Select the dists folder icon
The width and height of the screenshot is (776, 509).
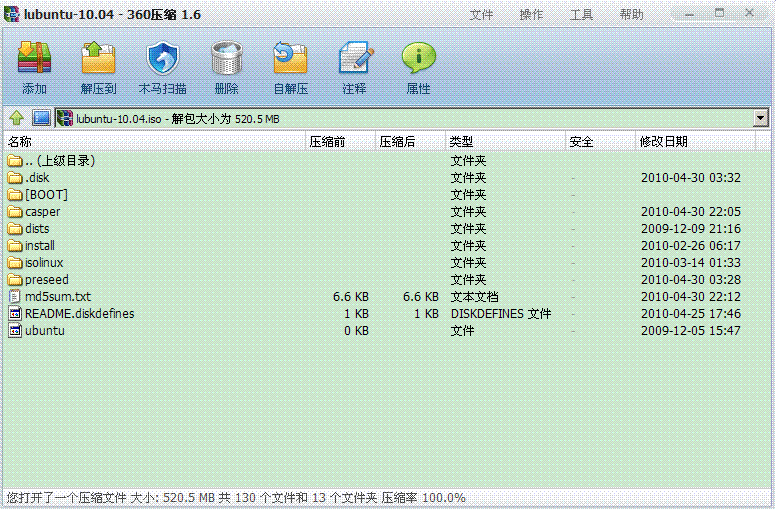coord(15,229)
